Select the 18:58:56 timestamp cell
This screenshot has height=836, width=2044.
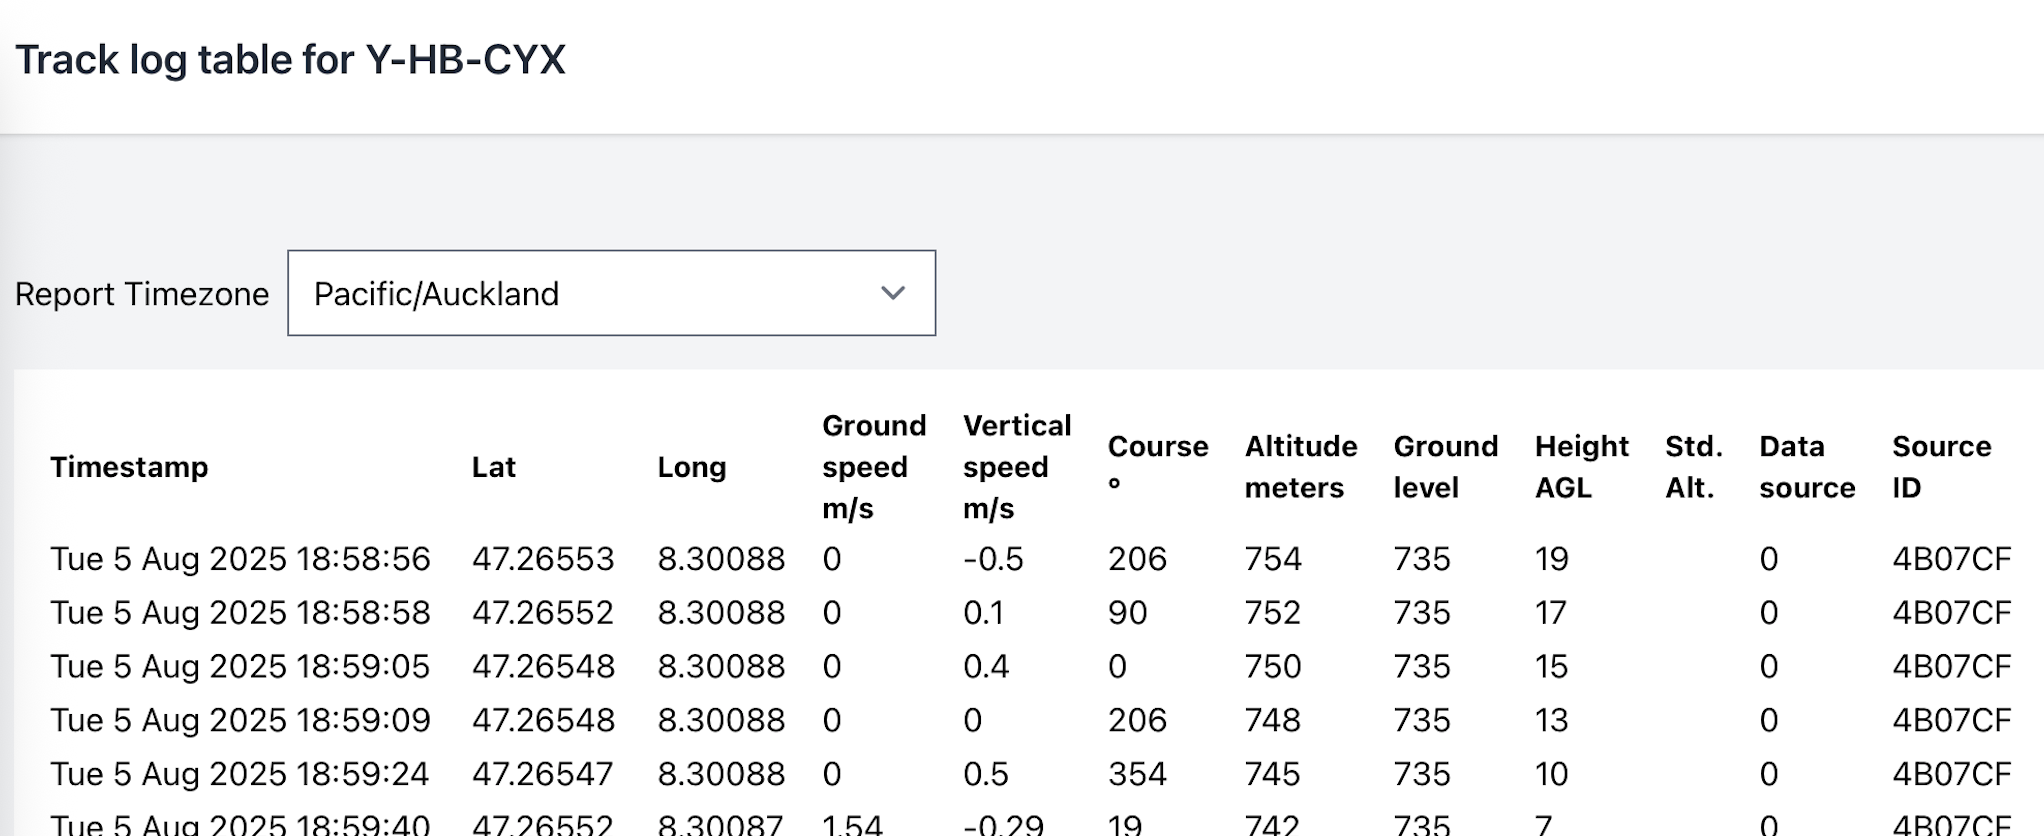[x=240, y=559]
